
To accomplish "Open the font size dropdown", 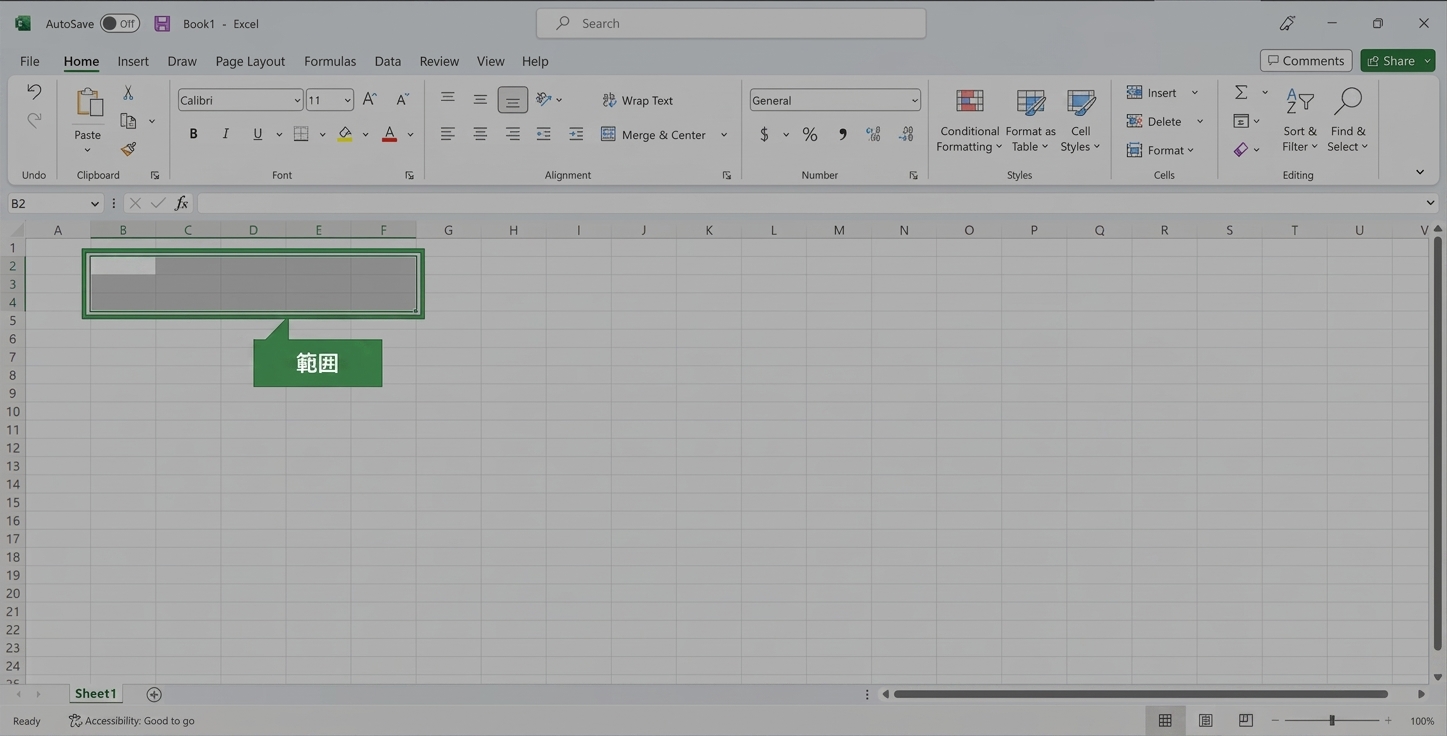I will click(x=347, y=100).
